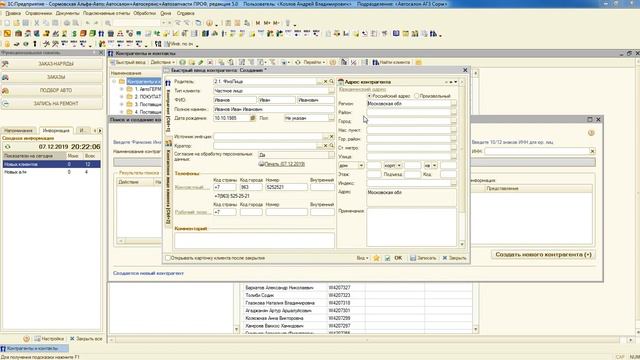
Task: Open the birth date calendar picker
Action: (x=253, y=118)
